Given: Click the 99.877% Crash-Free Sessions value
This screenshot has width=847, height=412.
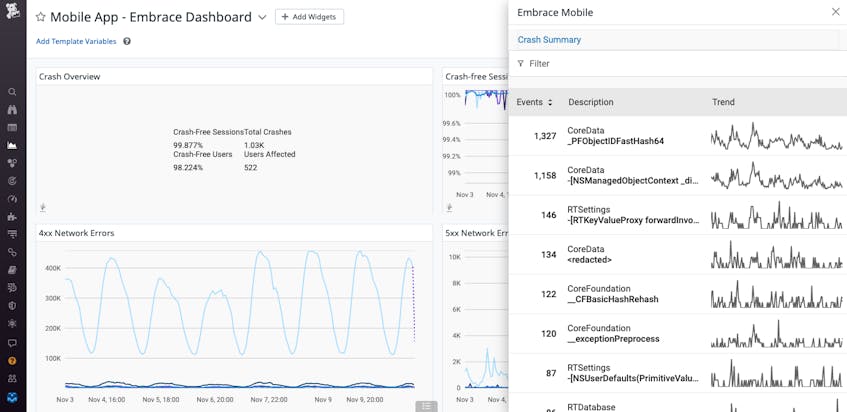Looking at the screenshot, I should click(x=188, y=145).
